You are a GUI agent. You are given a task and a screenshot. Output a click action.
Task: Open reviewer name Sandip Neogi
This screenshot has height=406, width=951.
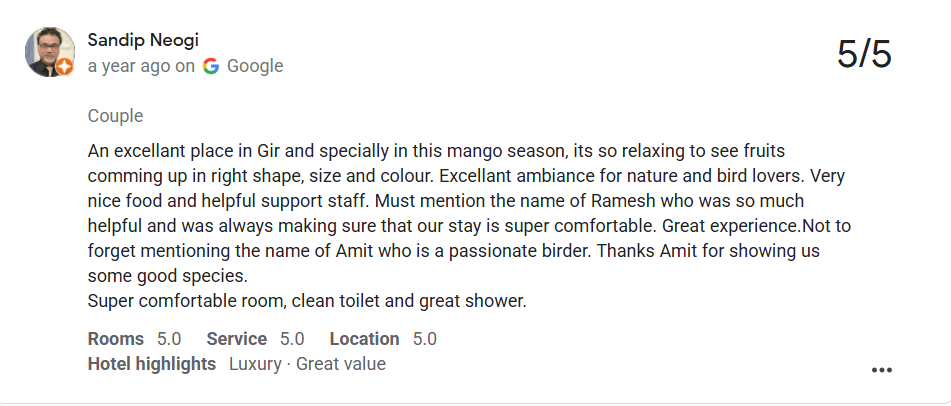point(143,40)
